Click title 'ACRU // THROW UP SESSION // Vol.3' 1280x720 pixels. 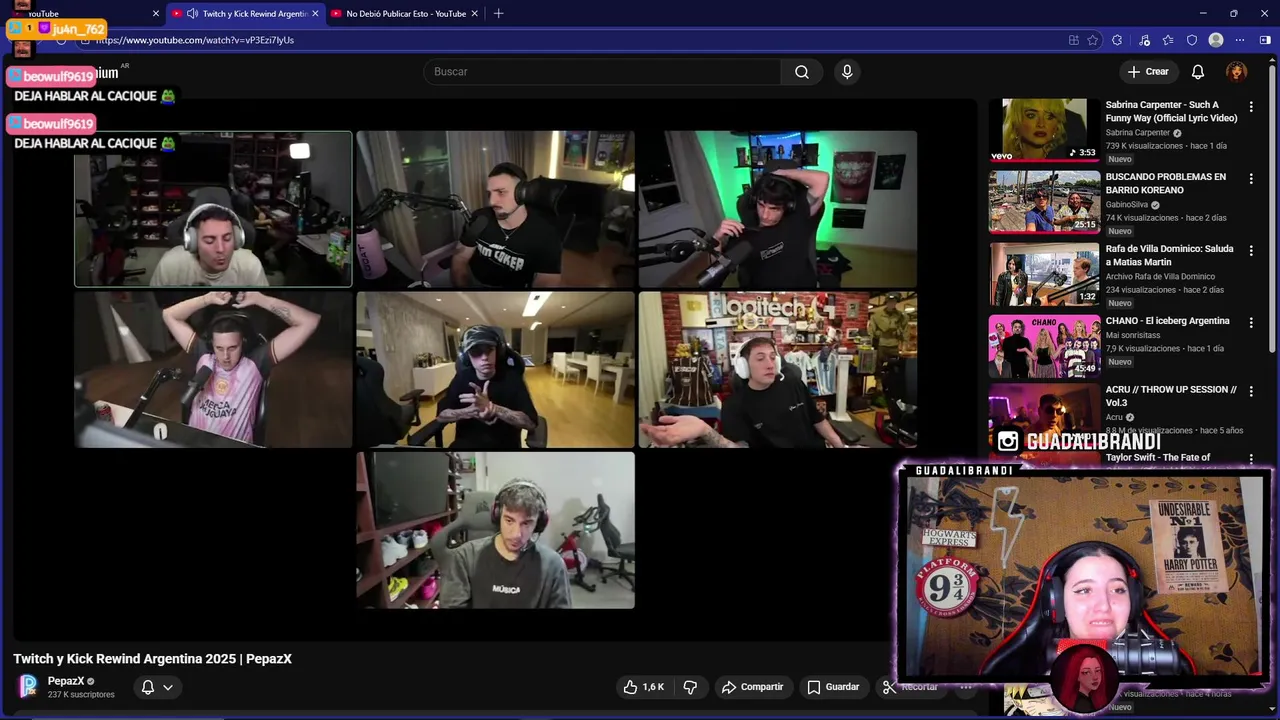click(1171, 396)
